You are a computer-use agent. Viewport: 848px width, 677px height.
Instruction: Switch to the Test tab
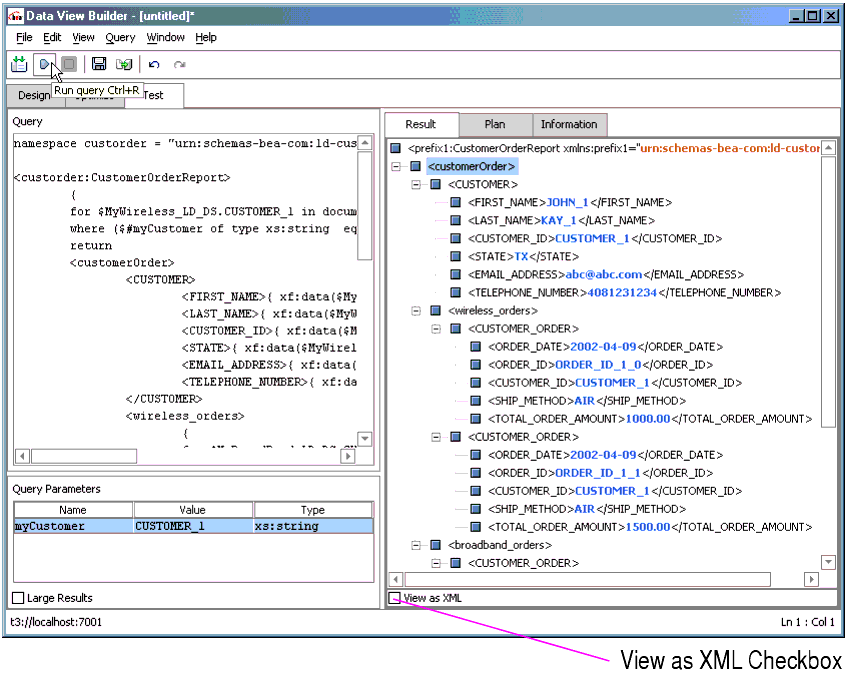[x=155, y=95]
